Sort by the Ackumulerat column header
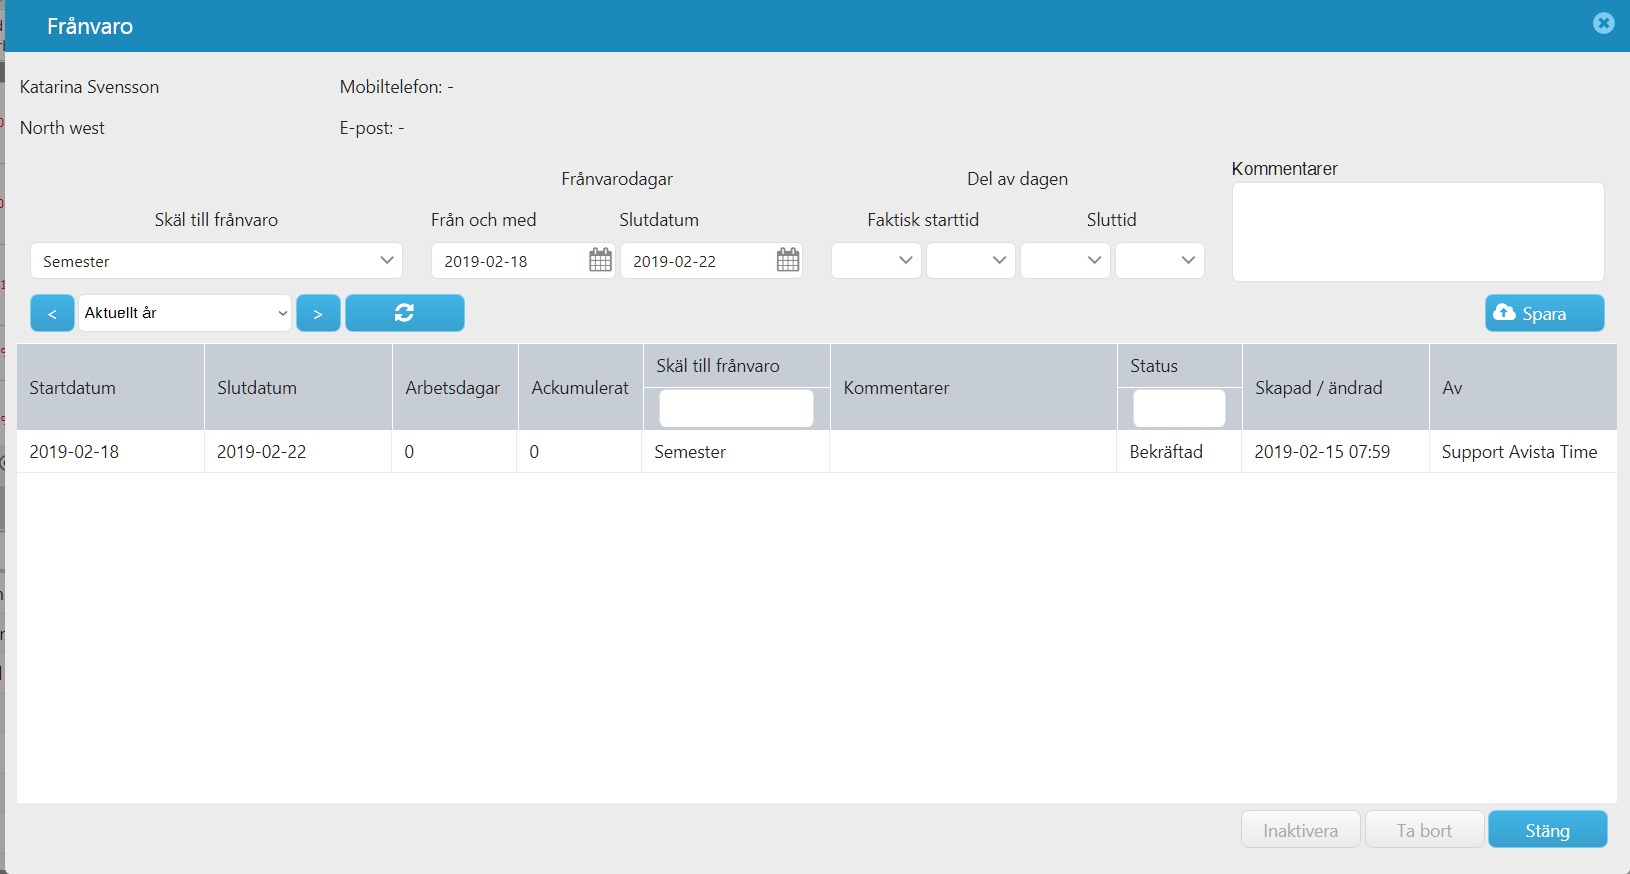Image resolution: width=1630 pixels, height=874 pixels. 580,388
